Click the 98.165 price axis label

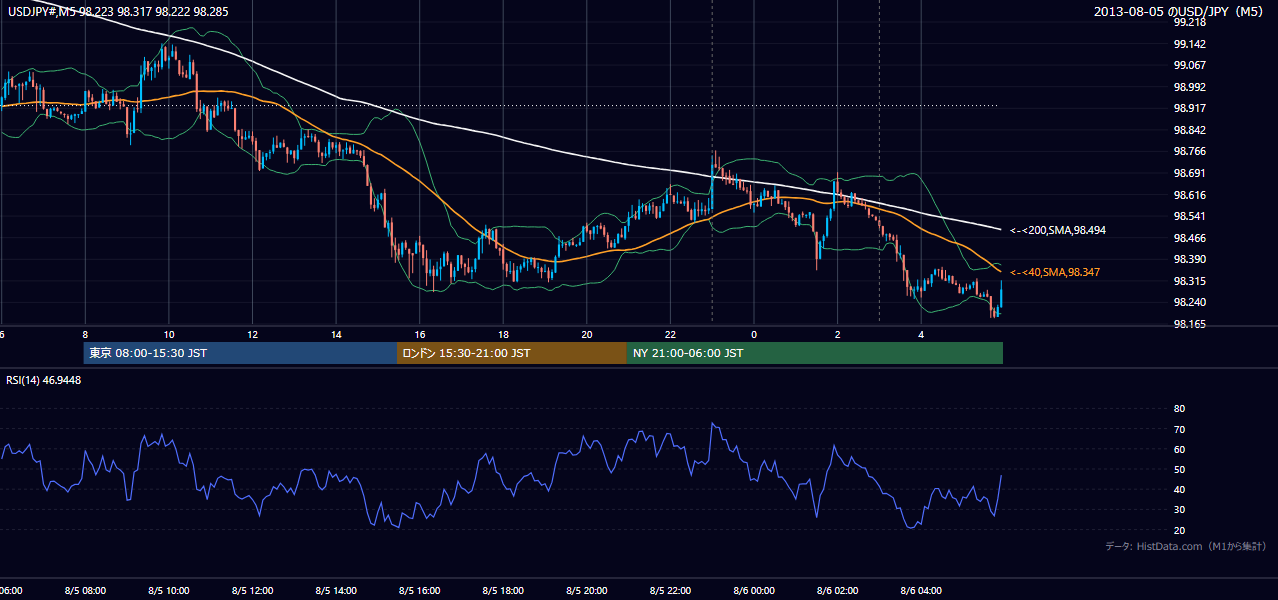1189,324
